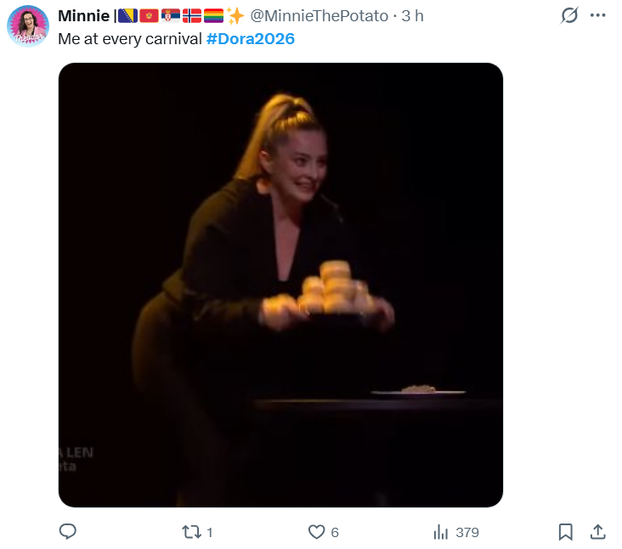Open view analytics bar chart icon
Screen dimensions: 622x549
pos(441,532)
